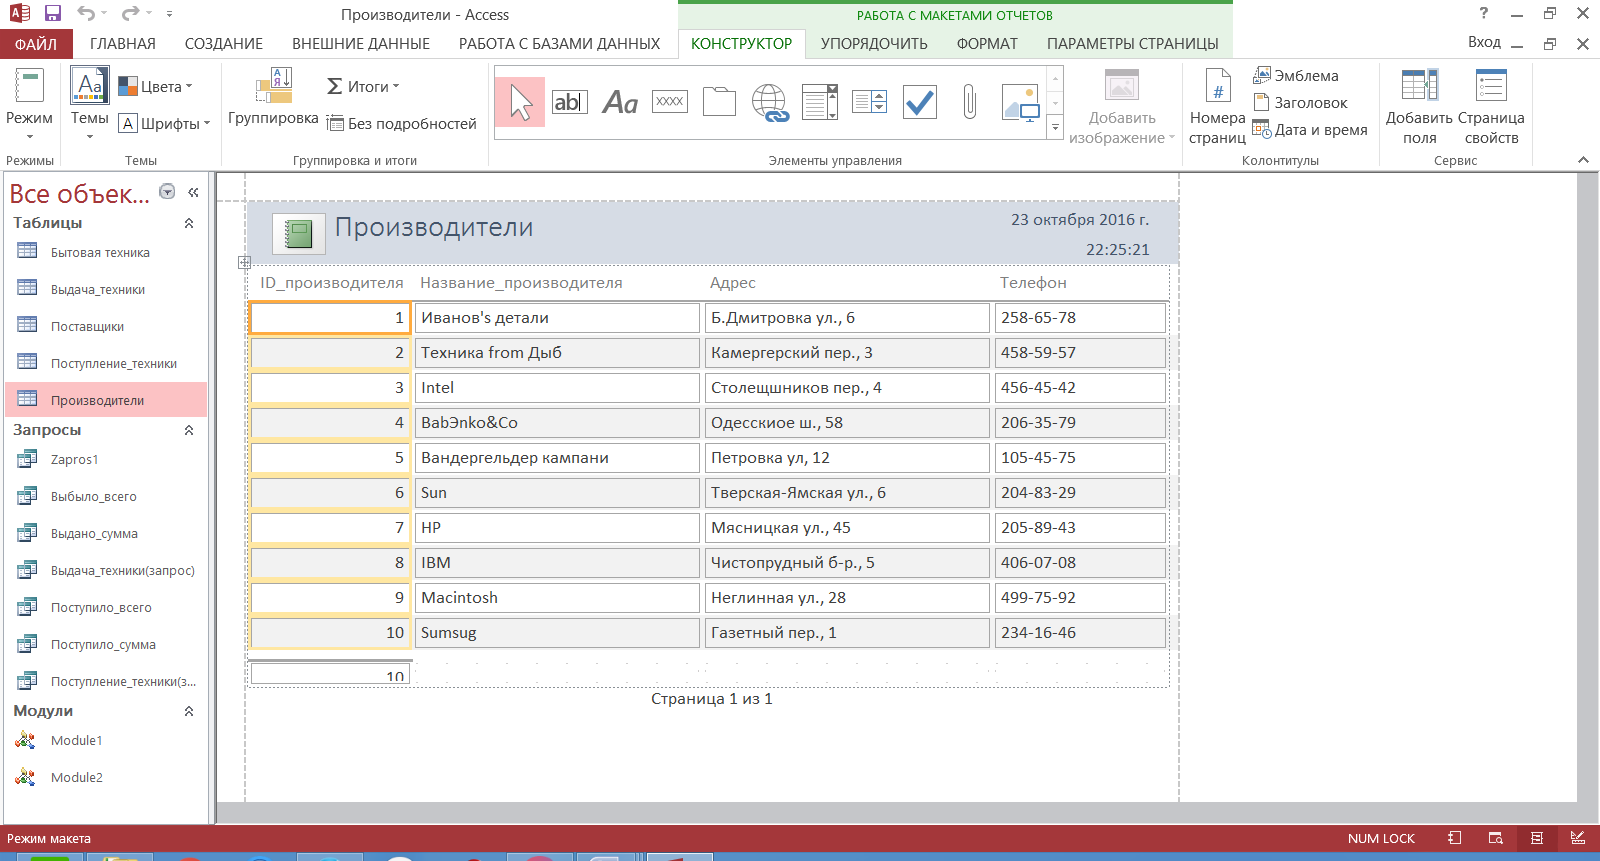Click the Вход sign-in link

click(x=1484, y=42)
